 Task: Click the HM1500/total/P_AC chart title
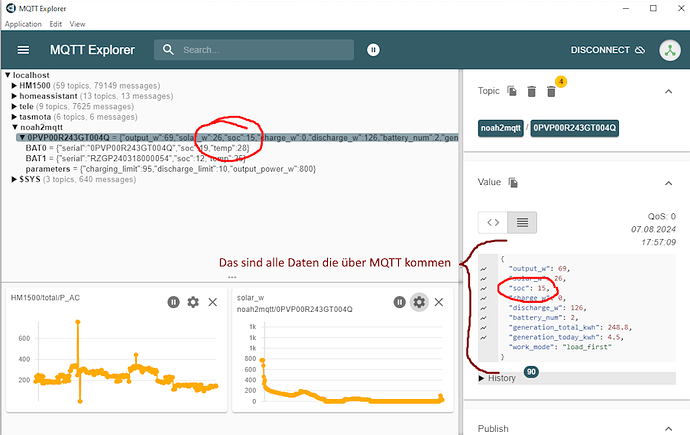point(45,298)
